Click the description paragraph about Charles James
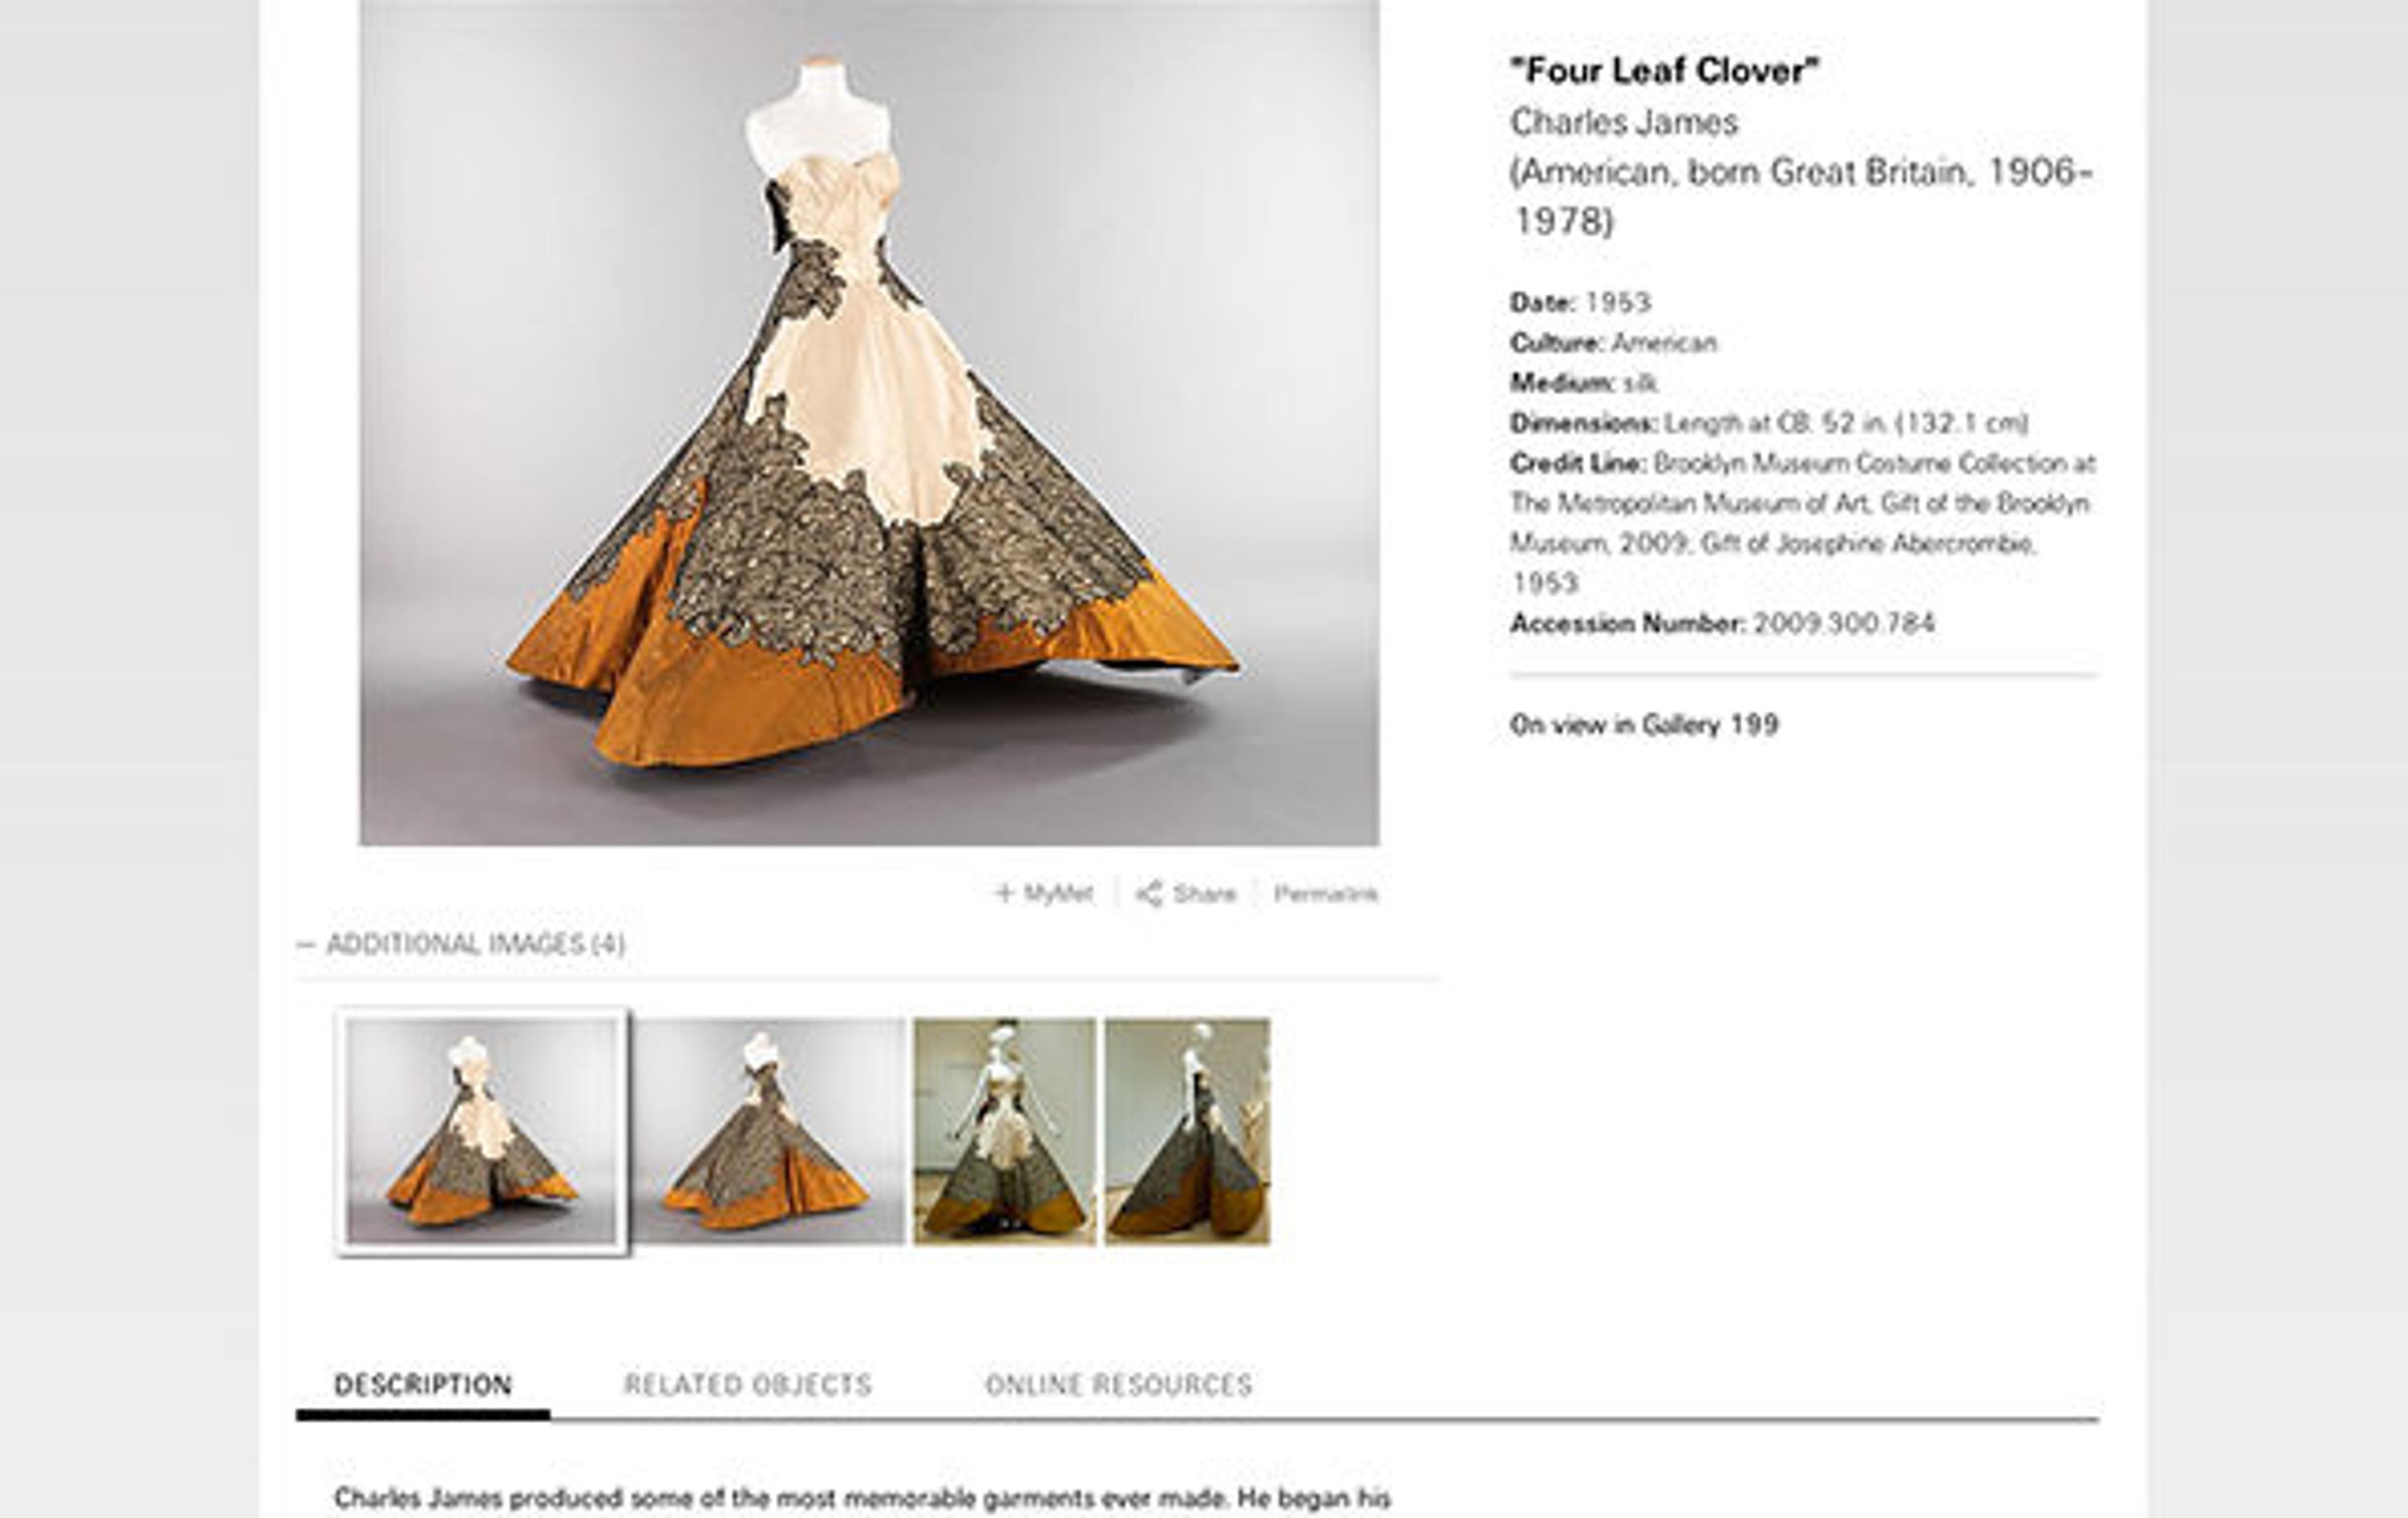2408x1518 pixels. (x=862, y=1499)
